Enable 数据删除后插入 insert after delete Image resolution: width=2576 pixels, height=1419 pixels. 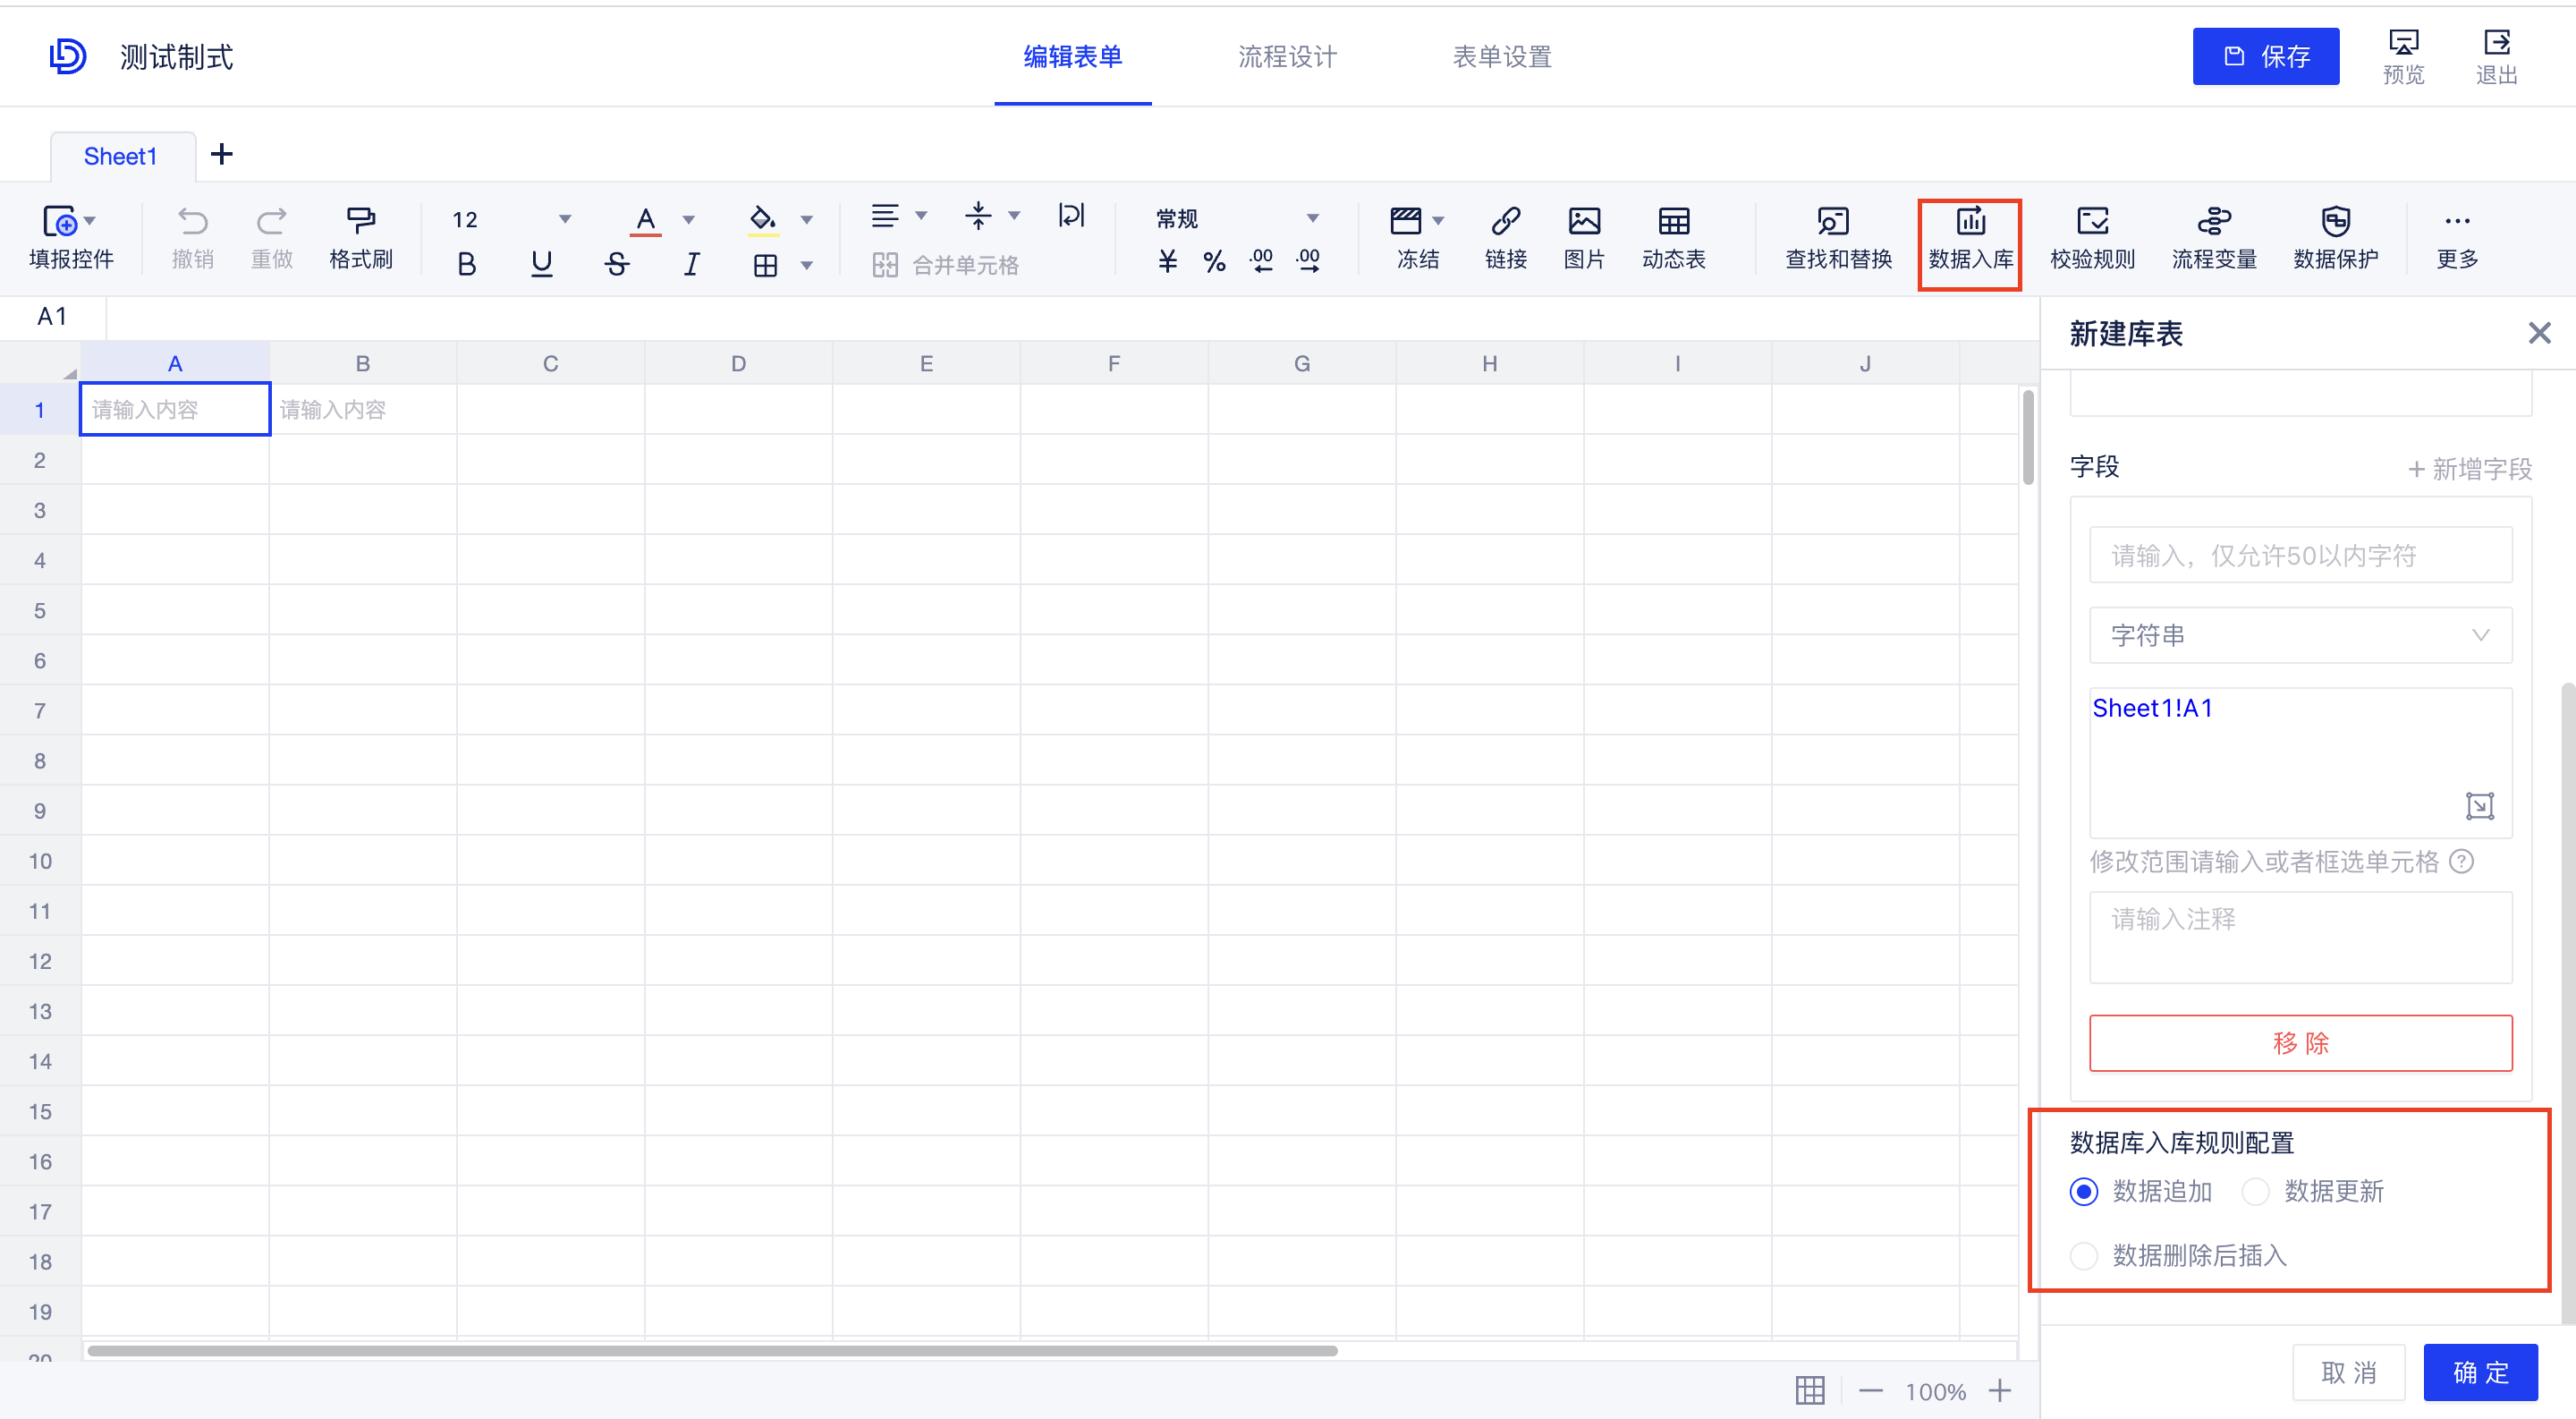[2084, 1256]
